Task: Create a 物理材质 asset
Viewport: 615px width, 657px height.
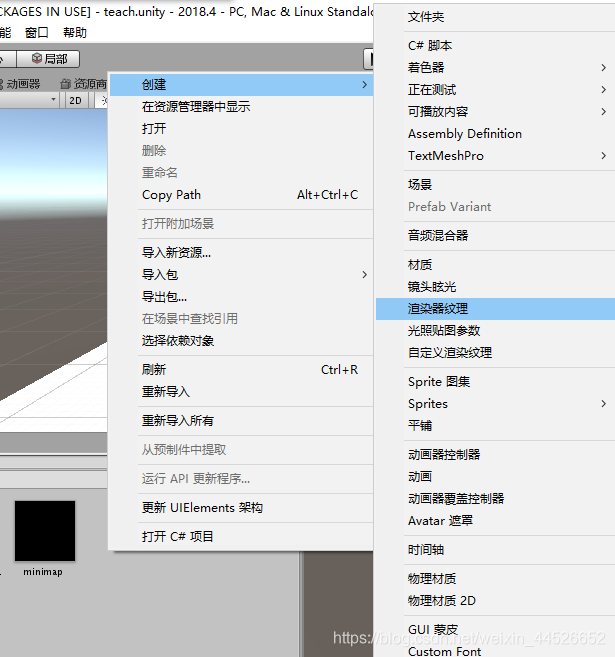Action: coord(495,579)
